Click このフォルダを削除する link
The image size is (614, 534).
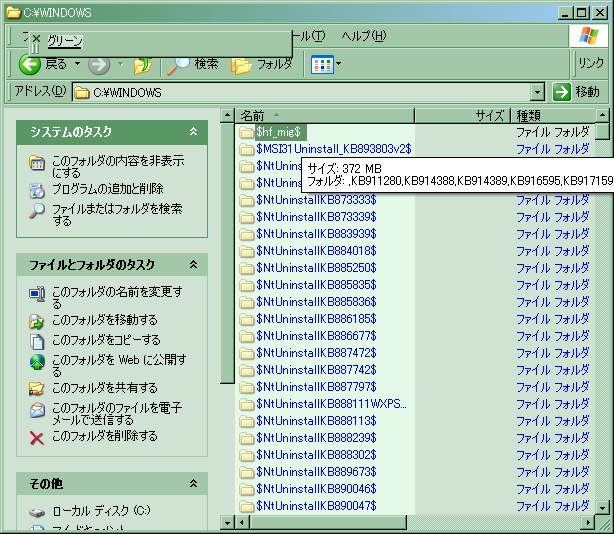[105, 436]
